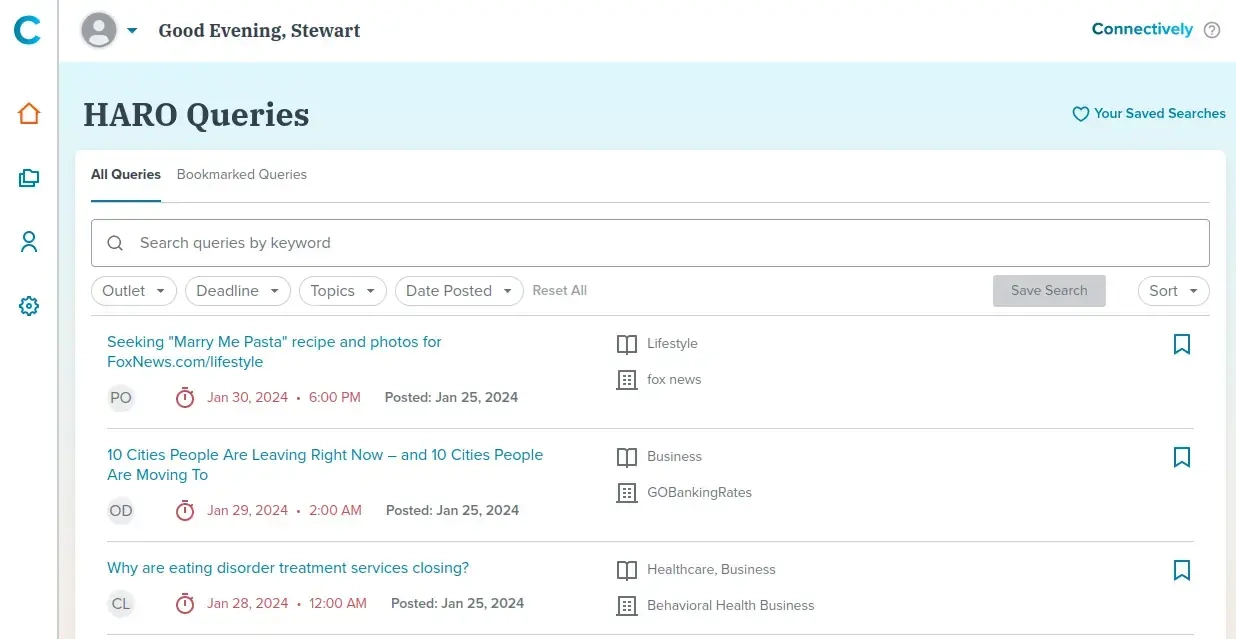Image resolution: width=1236 pixels, height=639 pixels.
Task: Open the settings gear in sidebar
Action: coord(29,306)
